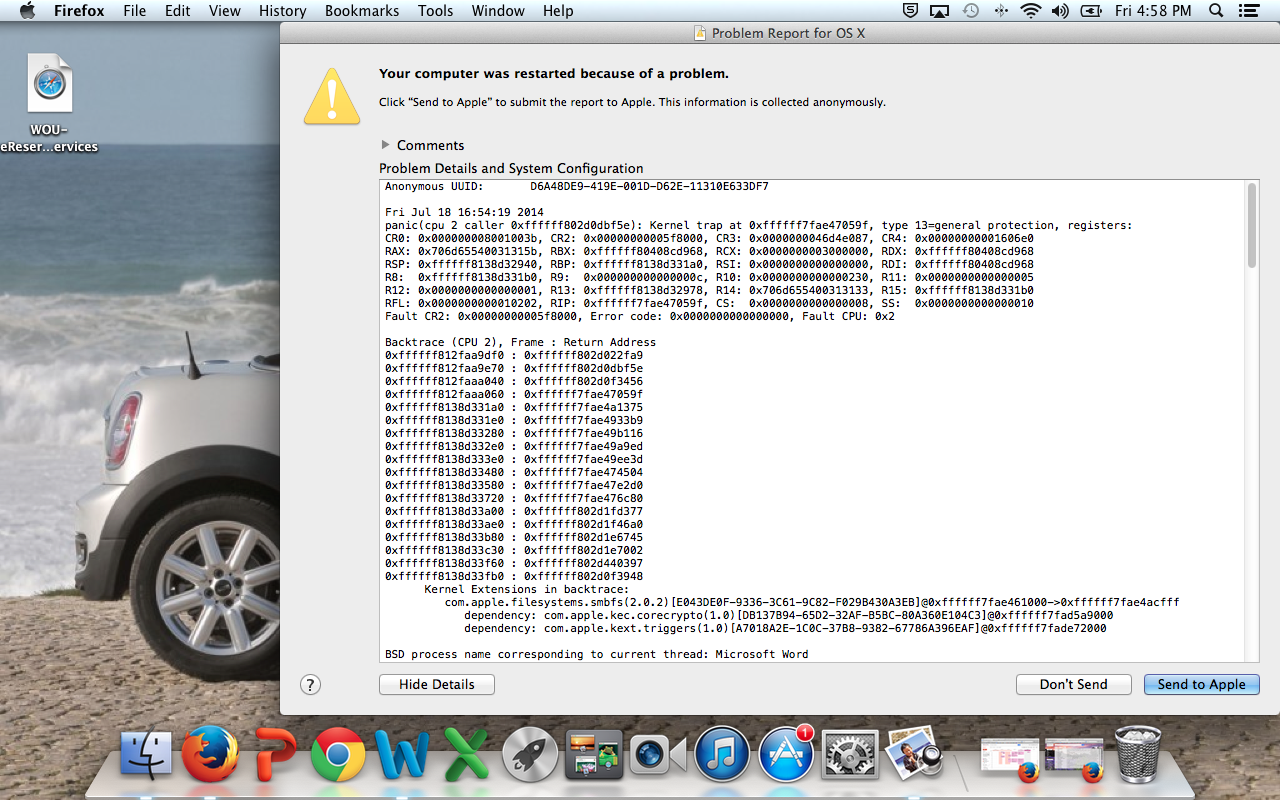The image size is (1280, 800).
Task: Click Send to Apple button
Action: coord(1201,684)
